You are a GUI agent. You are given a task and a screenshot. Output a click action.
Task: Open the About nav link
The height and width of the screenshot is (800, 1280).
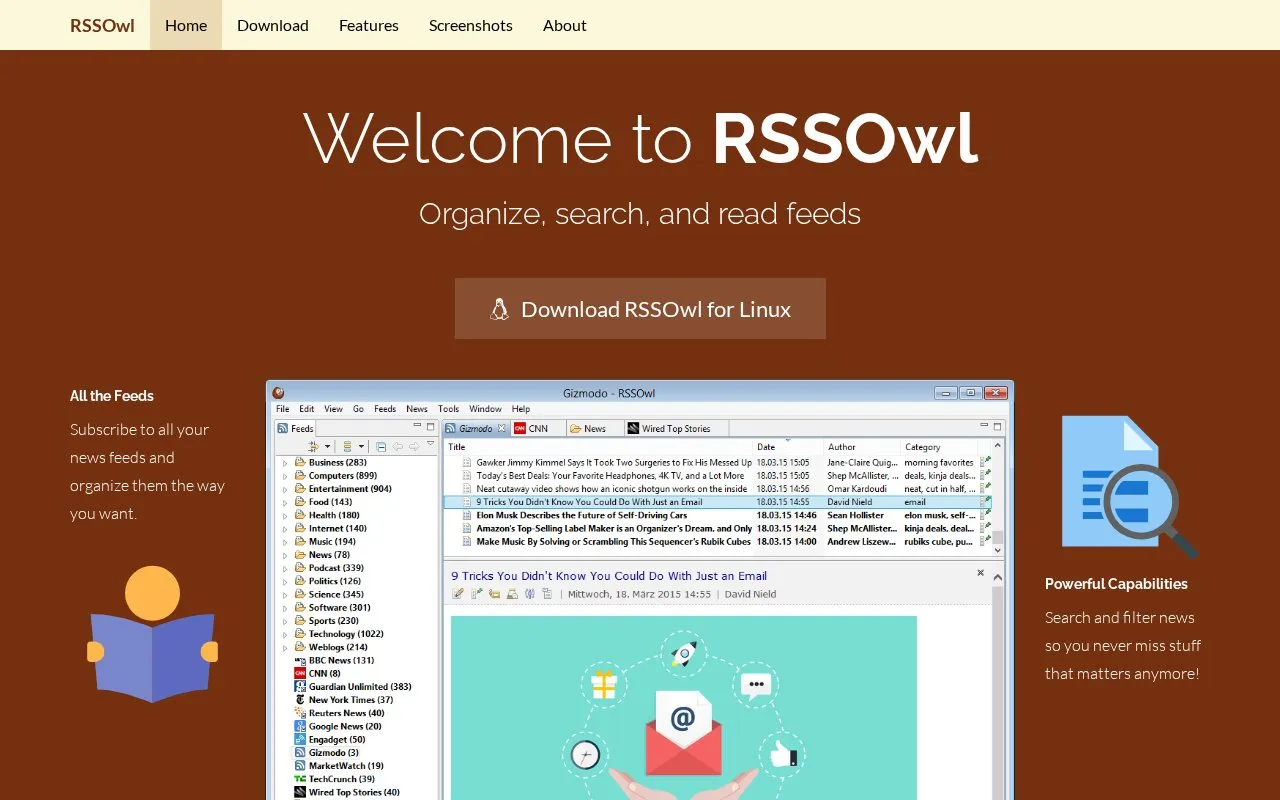tap(564, 25)
